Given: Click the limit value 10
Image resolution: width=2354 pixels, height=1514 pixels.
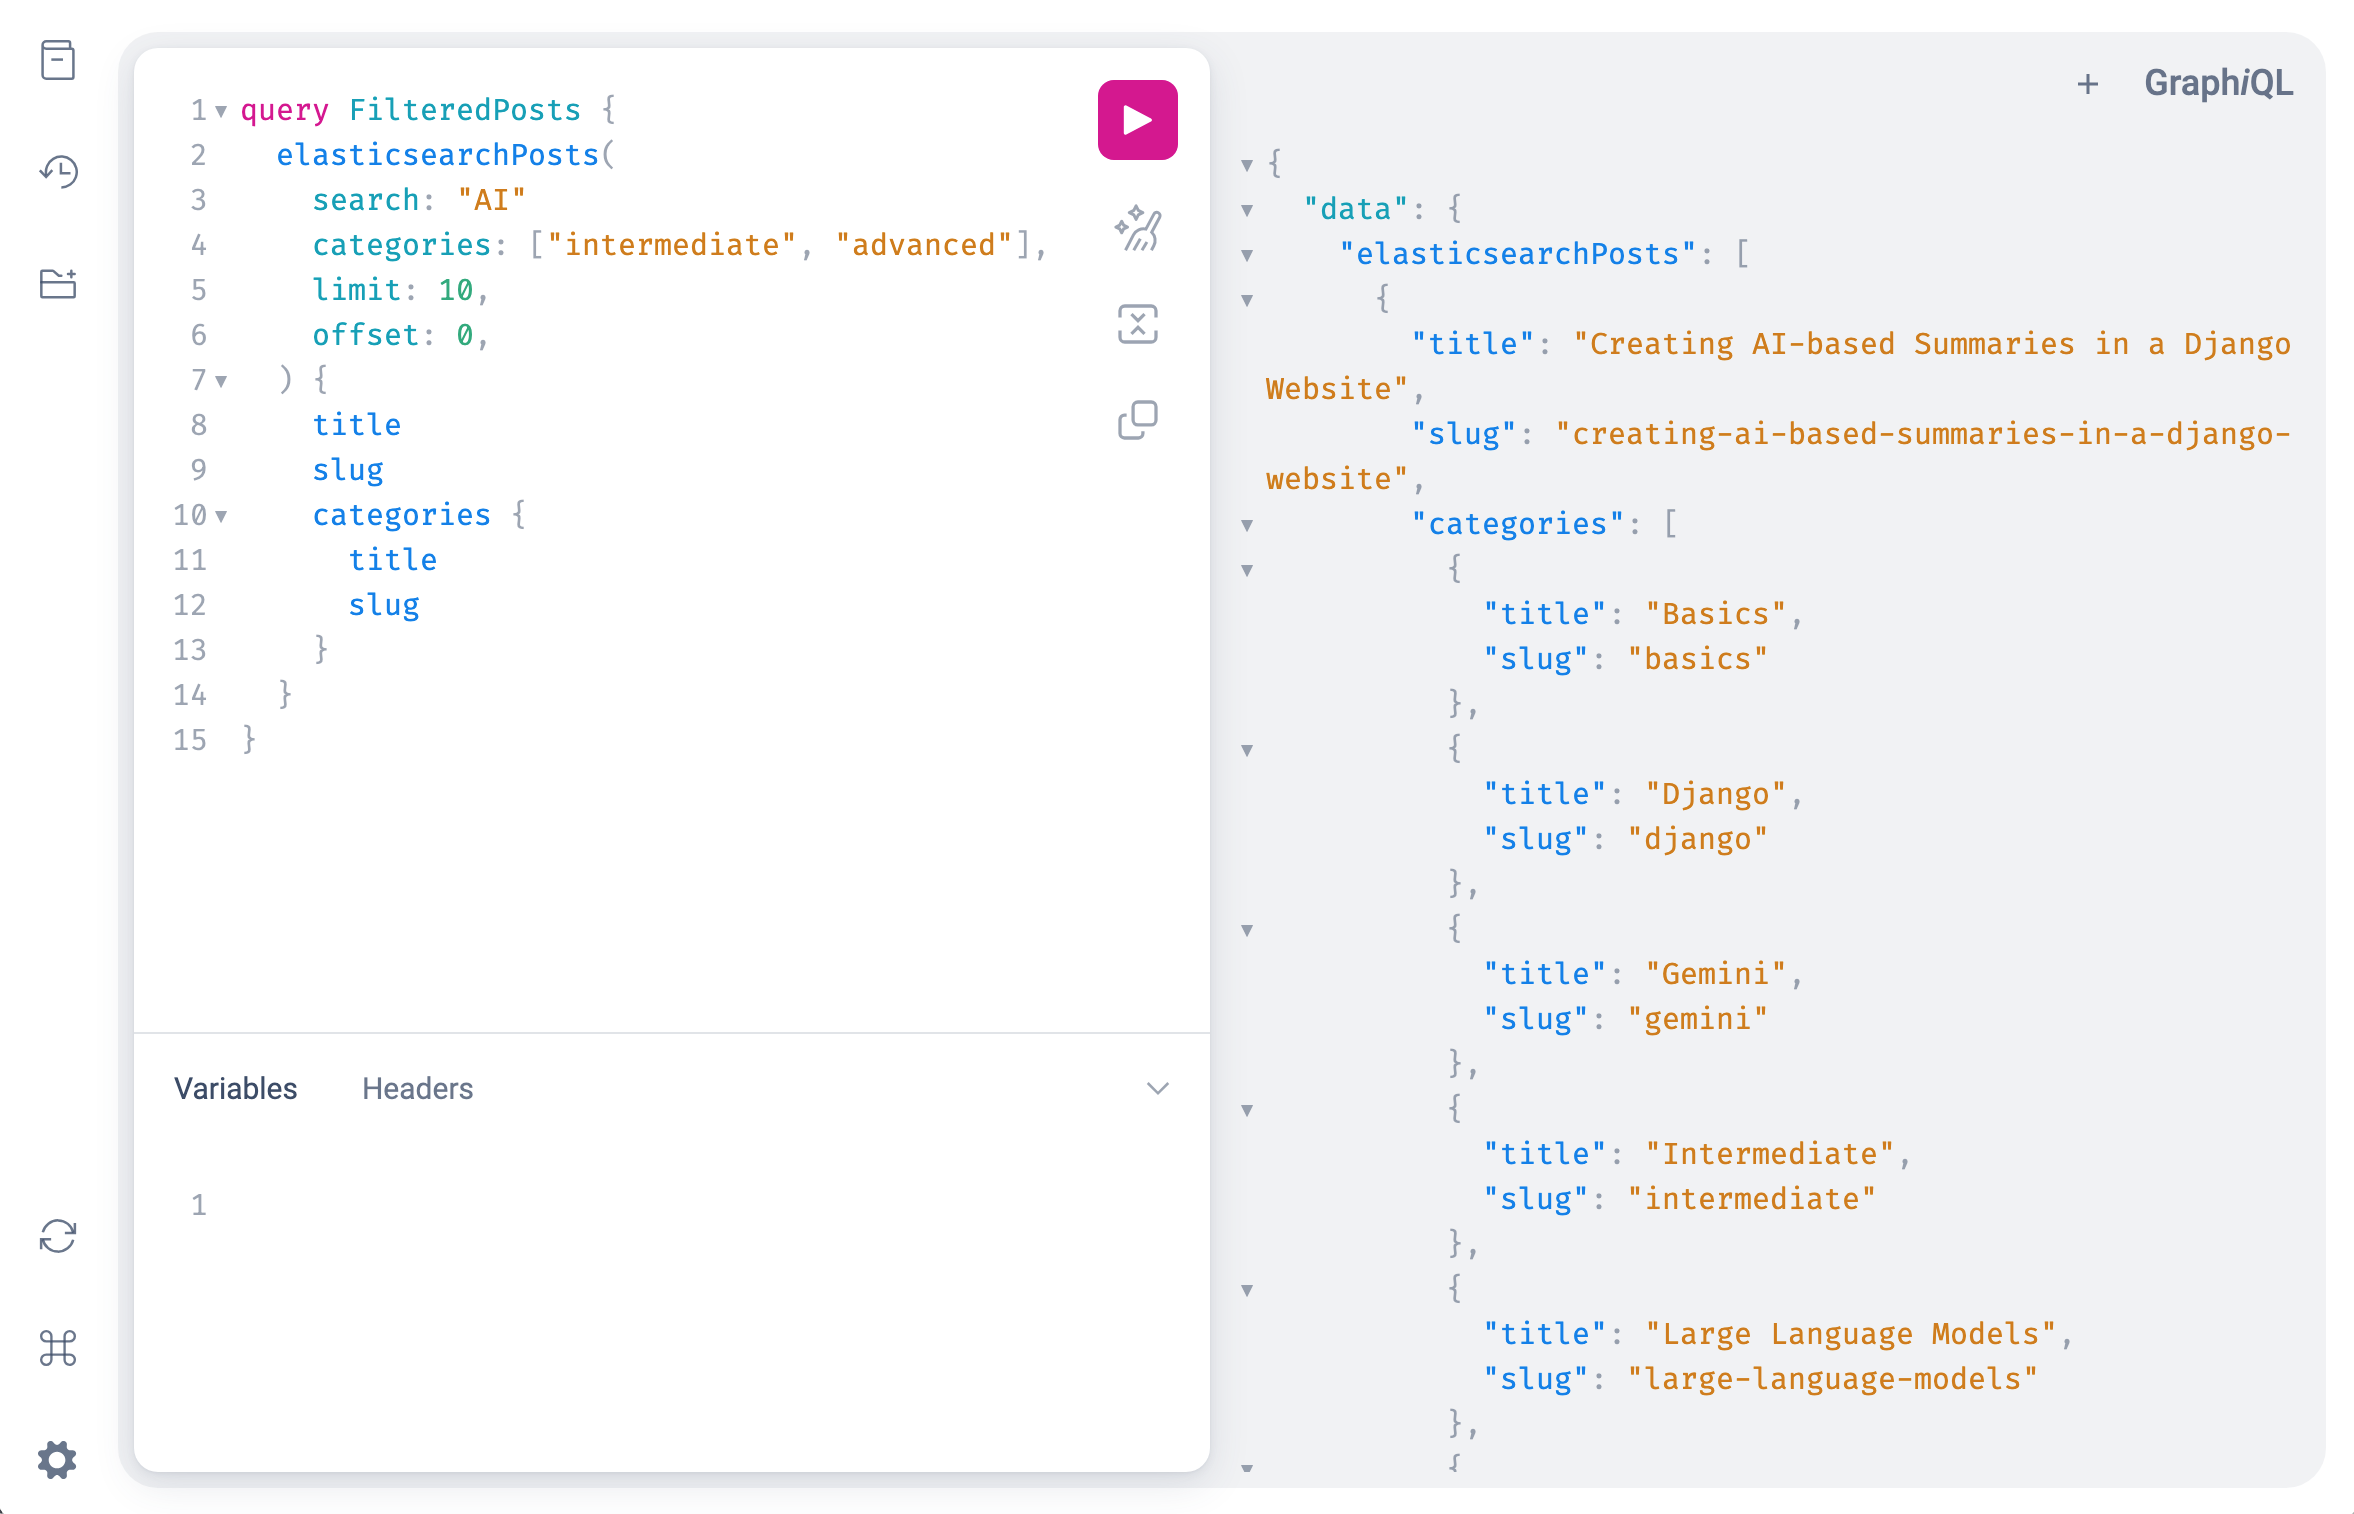Looking at the screenshot, I should [x=456, y=290].
